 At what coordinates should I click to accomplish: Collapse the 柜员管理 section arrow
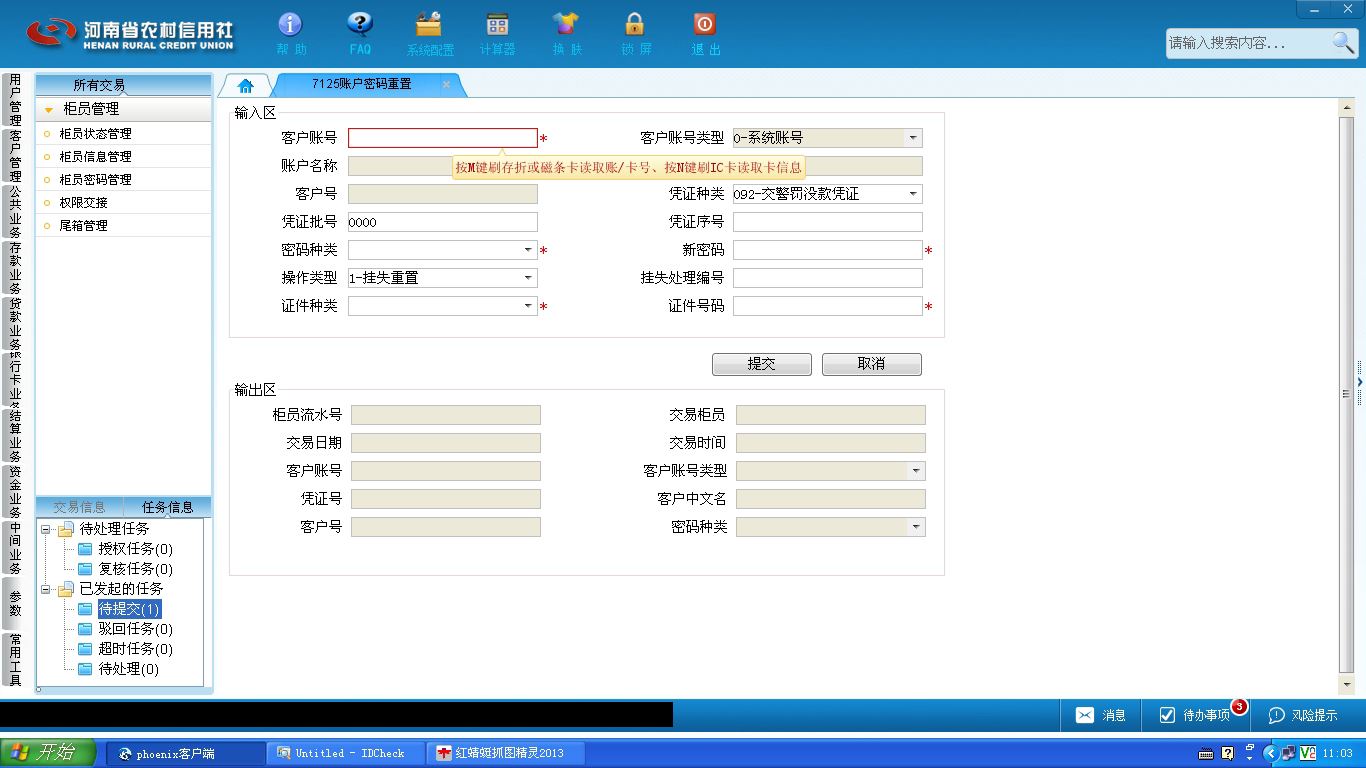coord(48,110)
